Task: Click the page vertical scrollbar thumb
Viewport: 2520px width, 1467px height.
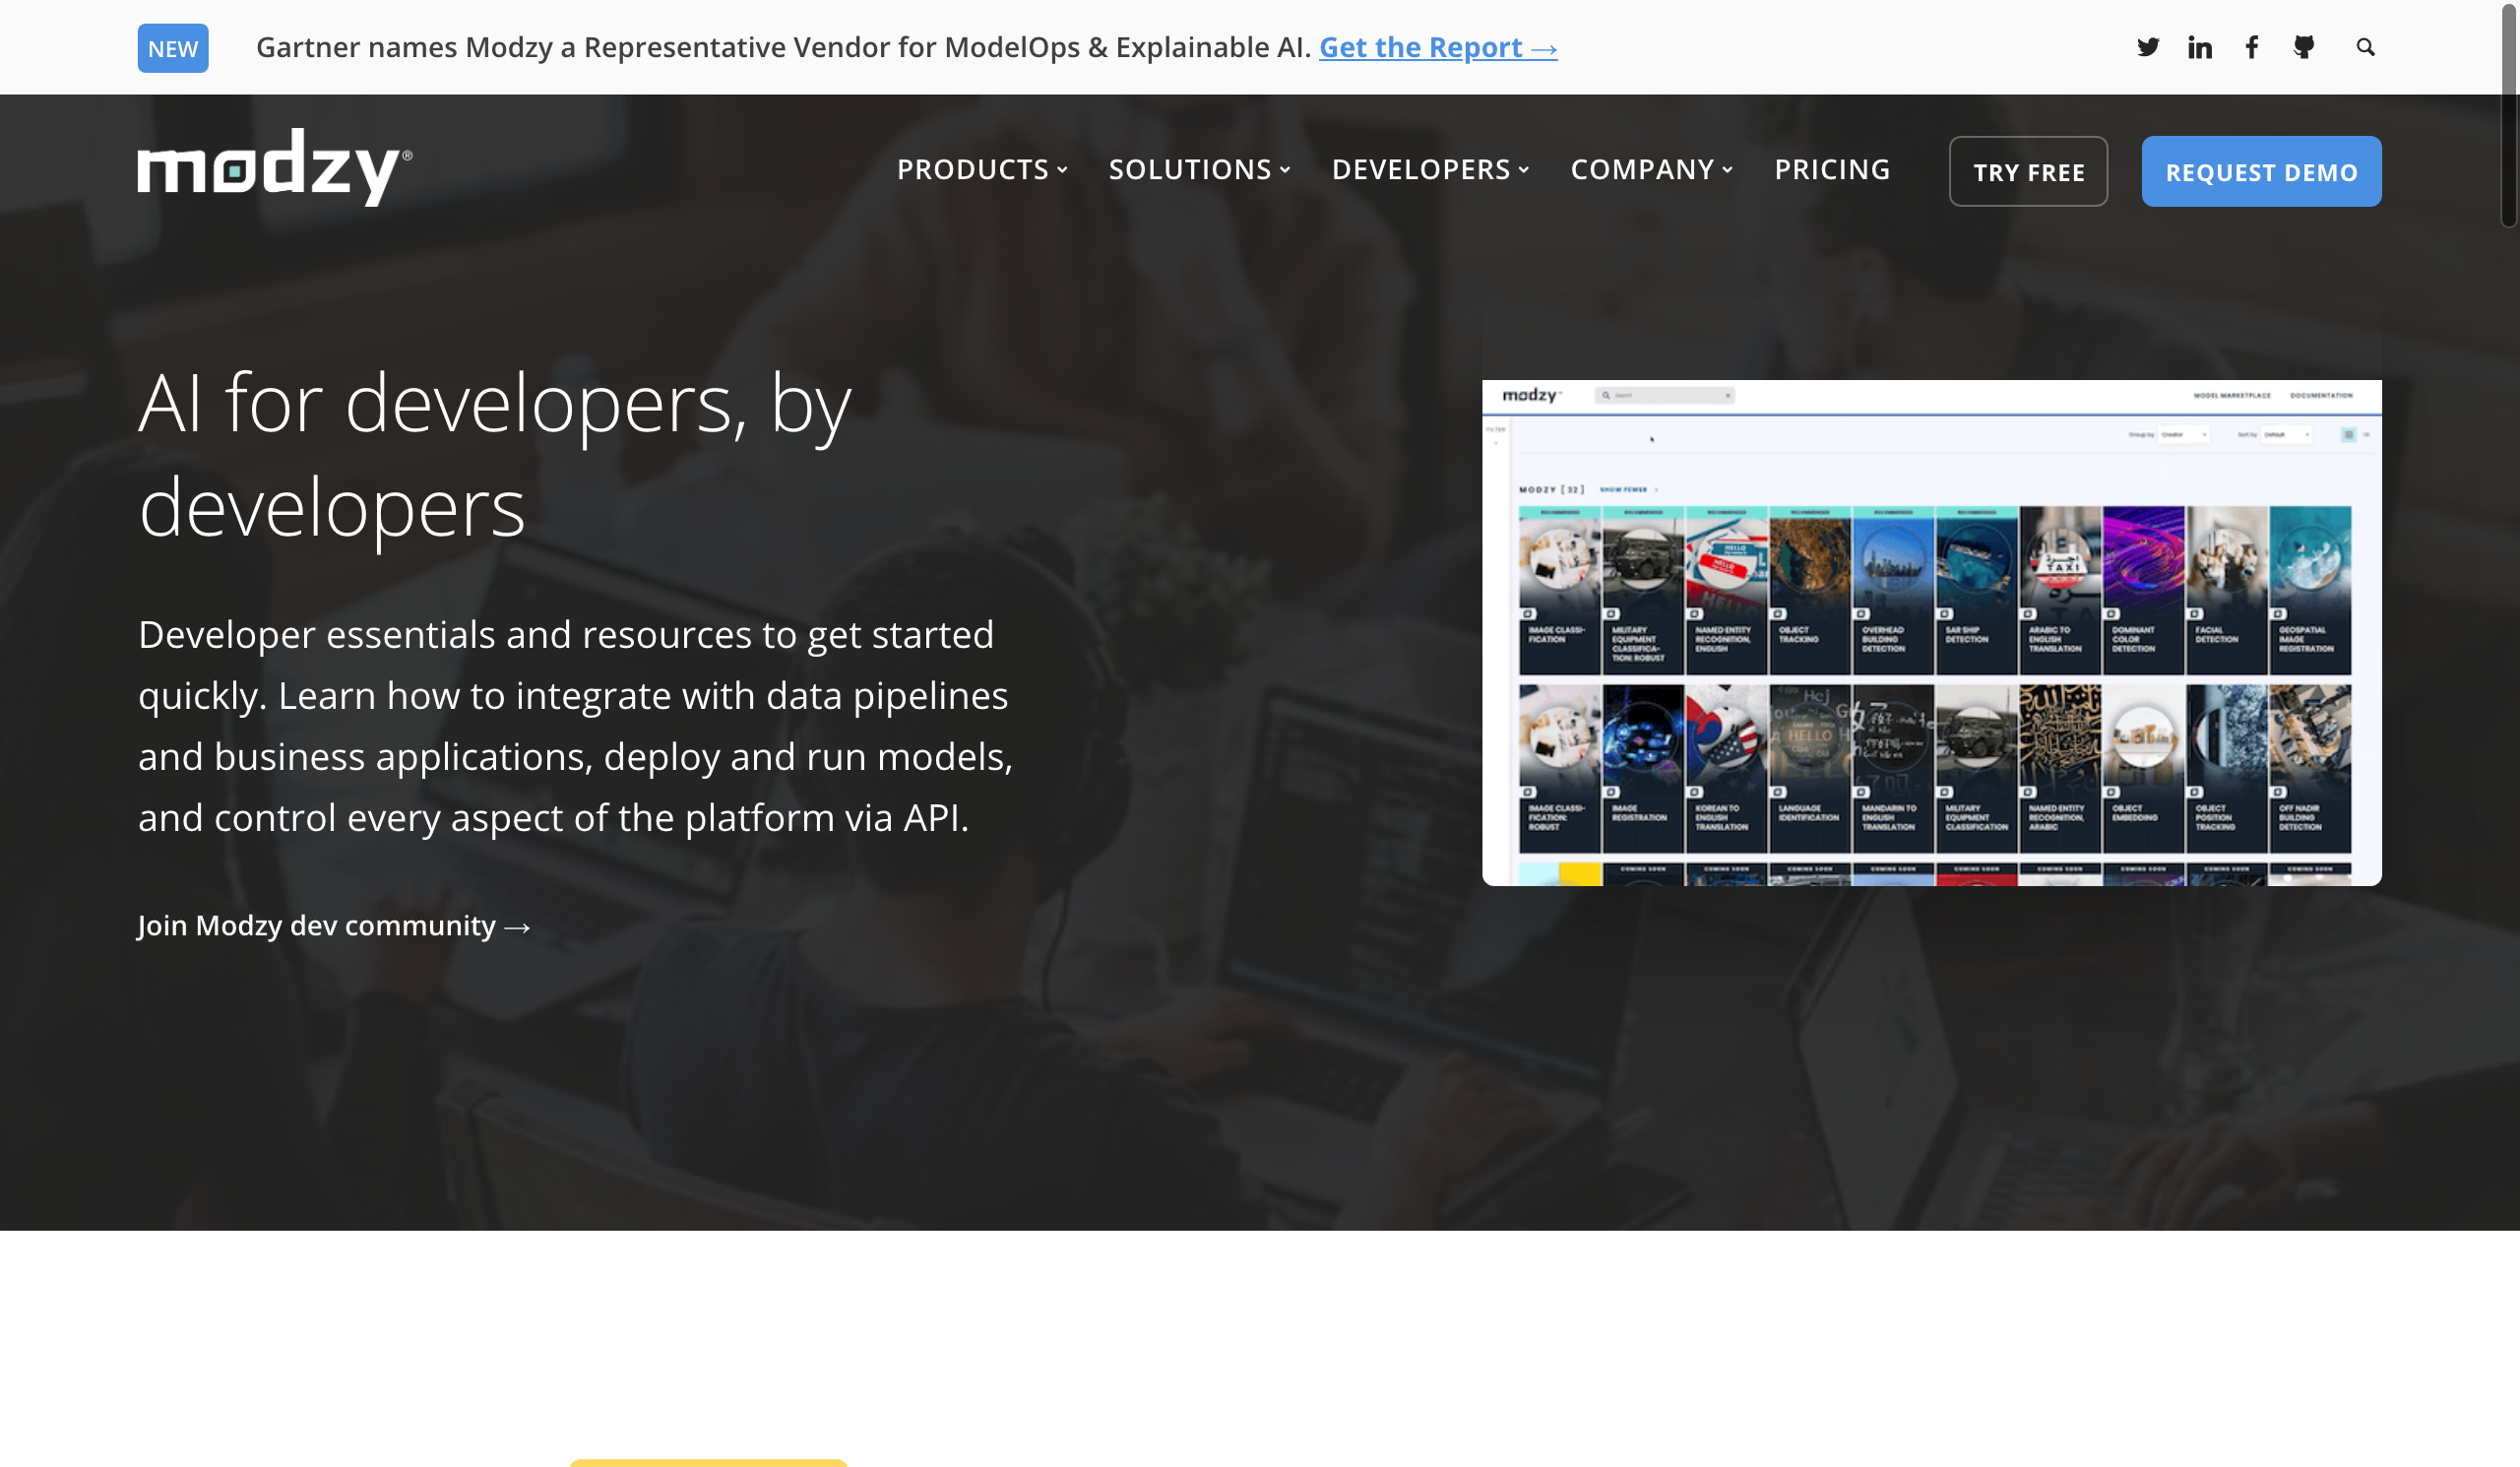Action: point(2509,115)
